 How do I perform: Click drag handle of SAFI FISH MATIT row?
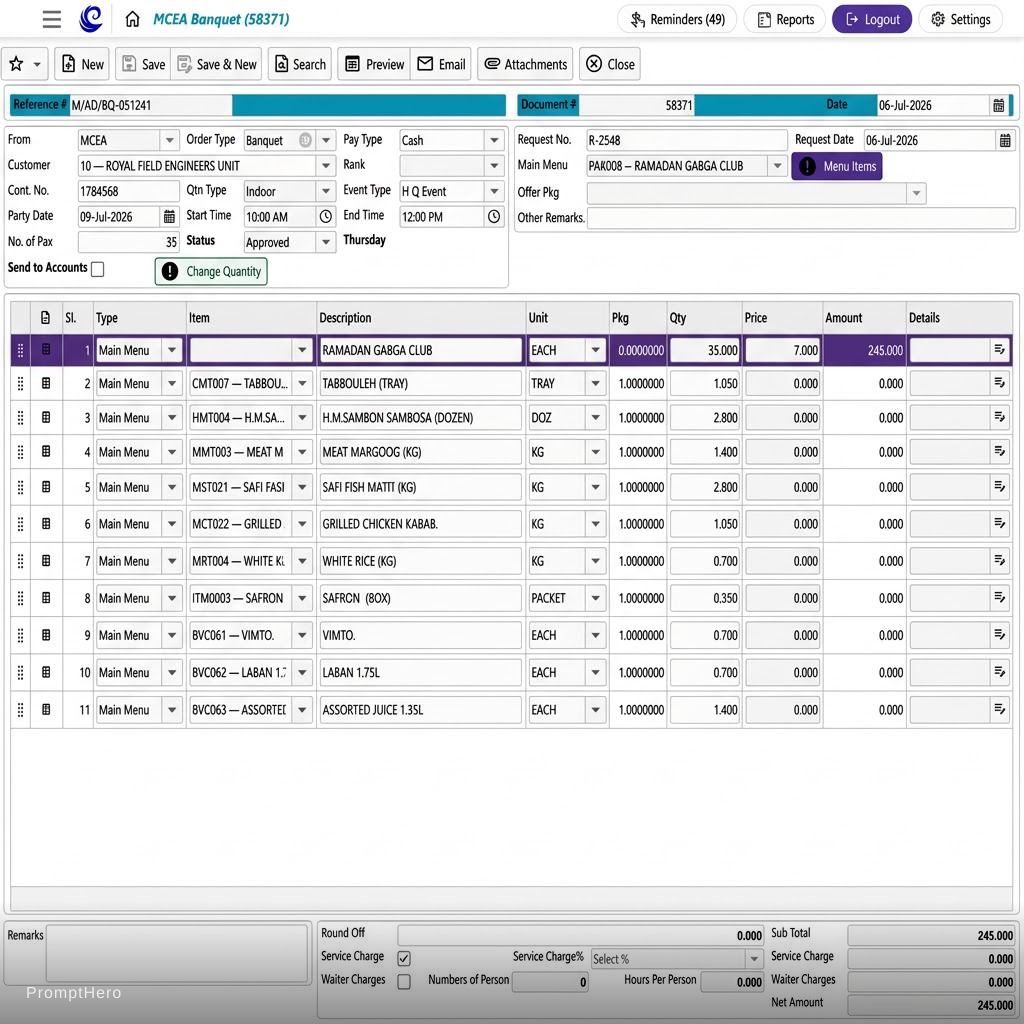(20, 487)
